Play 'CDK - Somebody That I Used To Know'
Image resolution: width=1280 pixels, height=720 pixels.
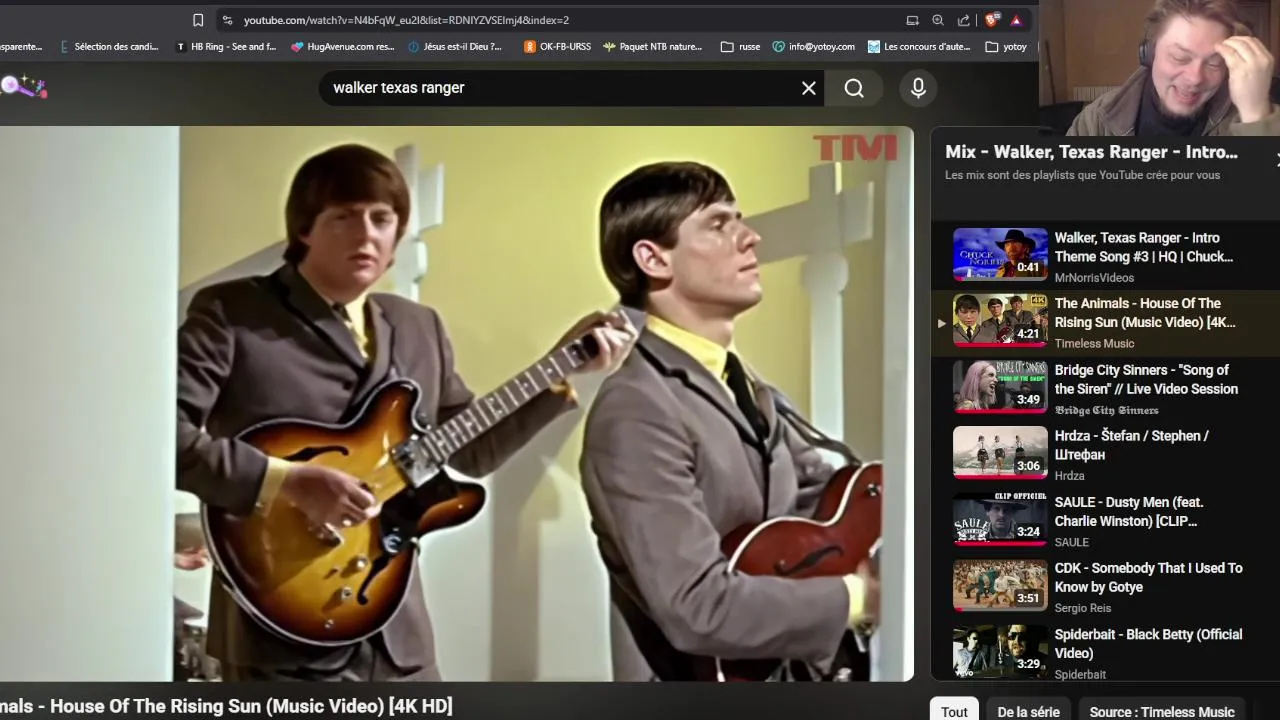pyautogui.click(x=1148, y=577)
